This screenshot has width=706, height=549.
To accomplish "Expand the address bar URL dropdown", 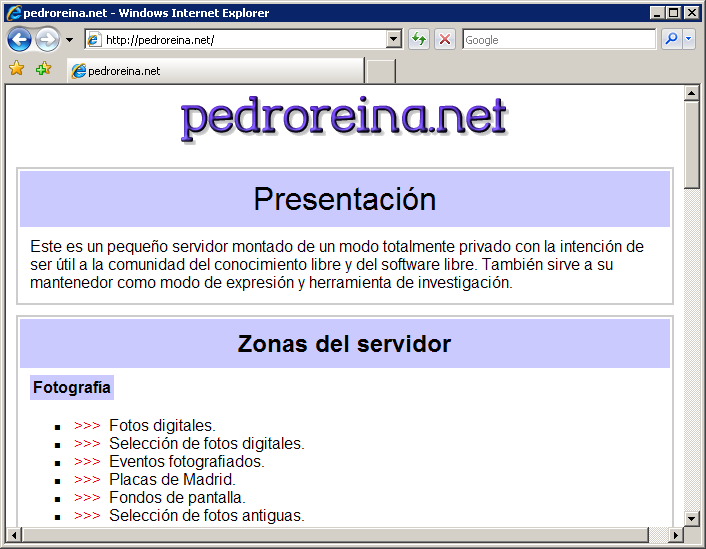I will coord(393,40).
